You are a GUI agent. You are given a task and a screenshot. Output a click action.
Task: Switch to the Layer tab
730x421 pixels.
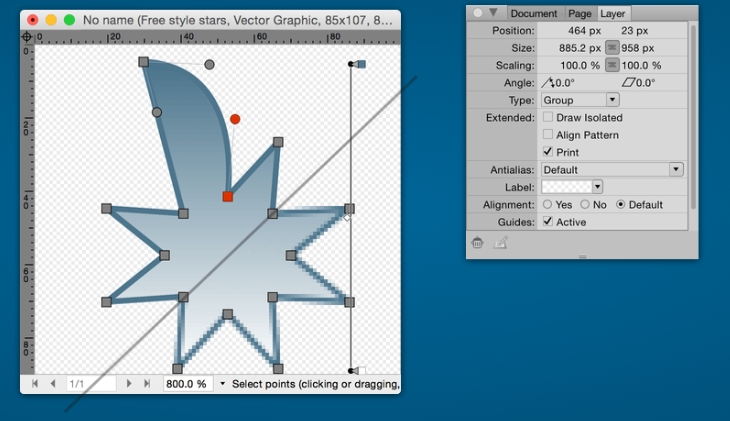[613, 14]
